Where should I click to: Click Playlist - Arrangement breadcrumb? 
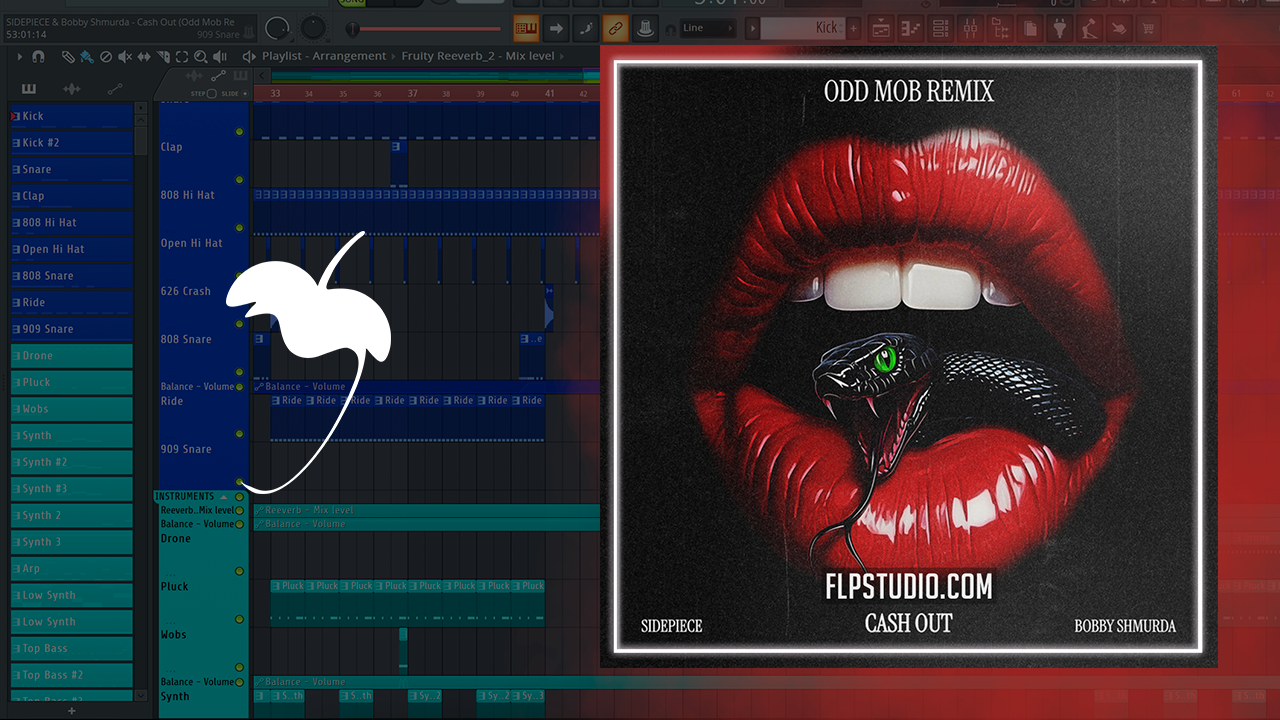323,56
